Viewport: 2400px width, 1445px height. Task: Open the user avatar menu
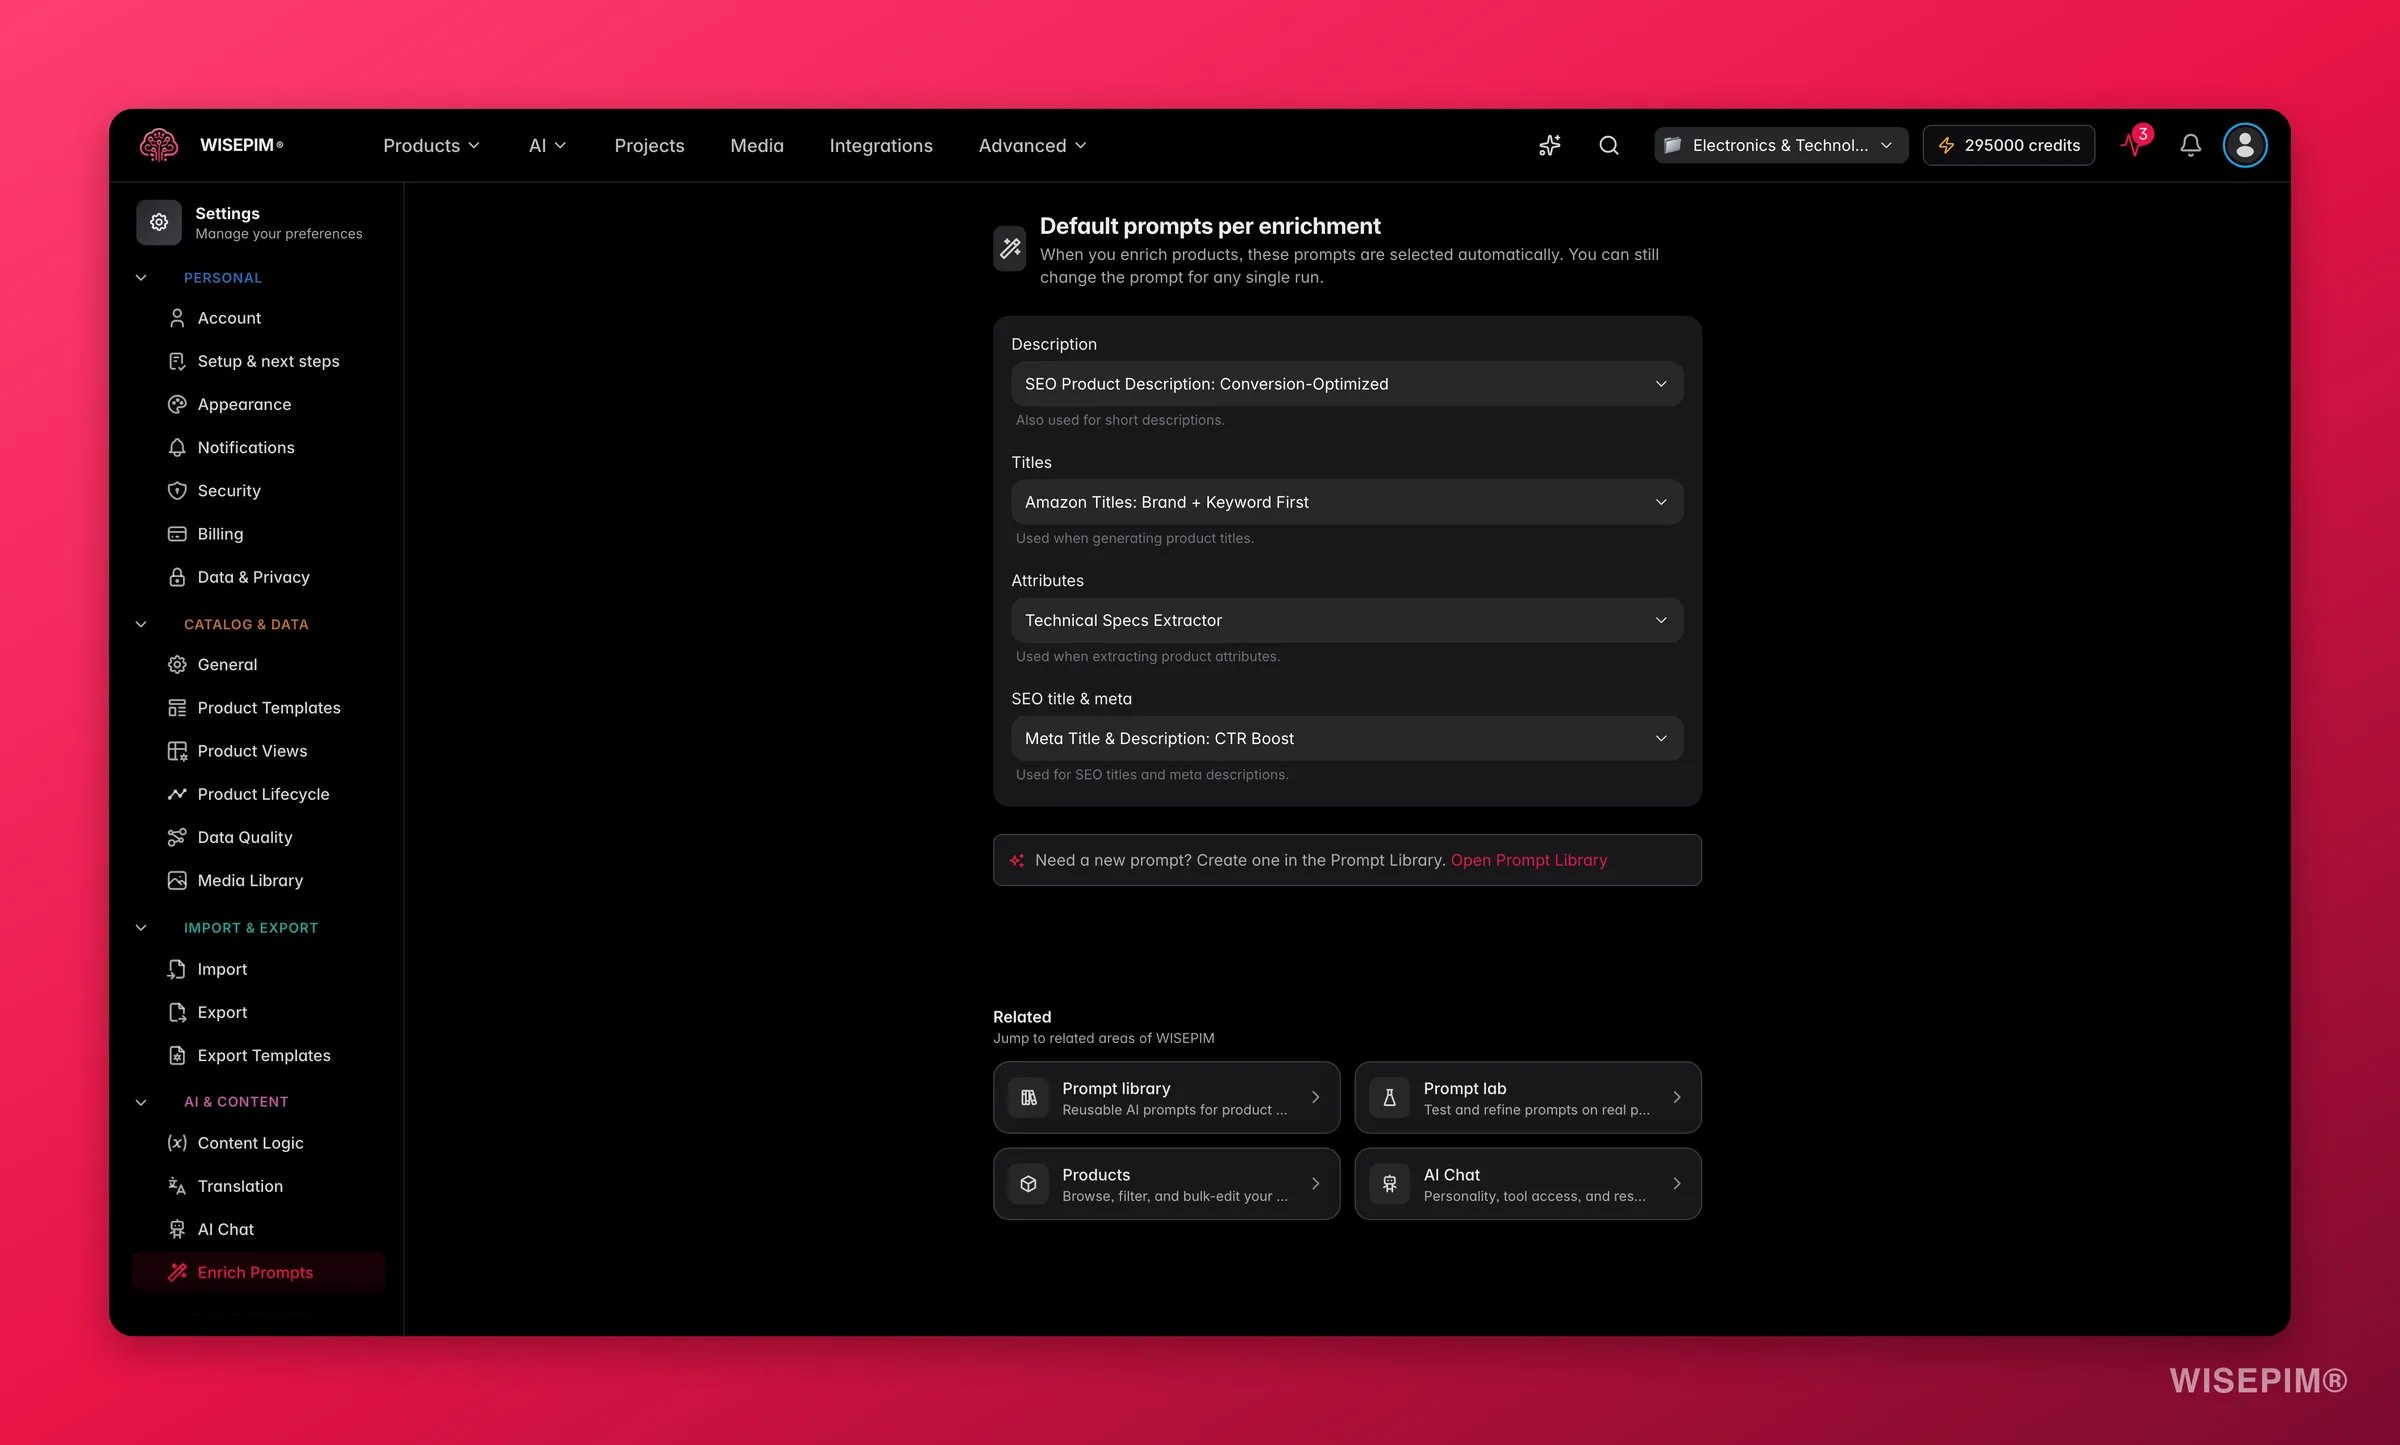tap(2244, 145)
